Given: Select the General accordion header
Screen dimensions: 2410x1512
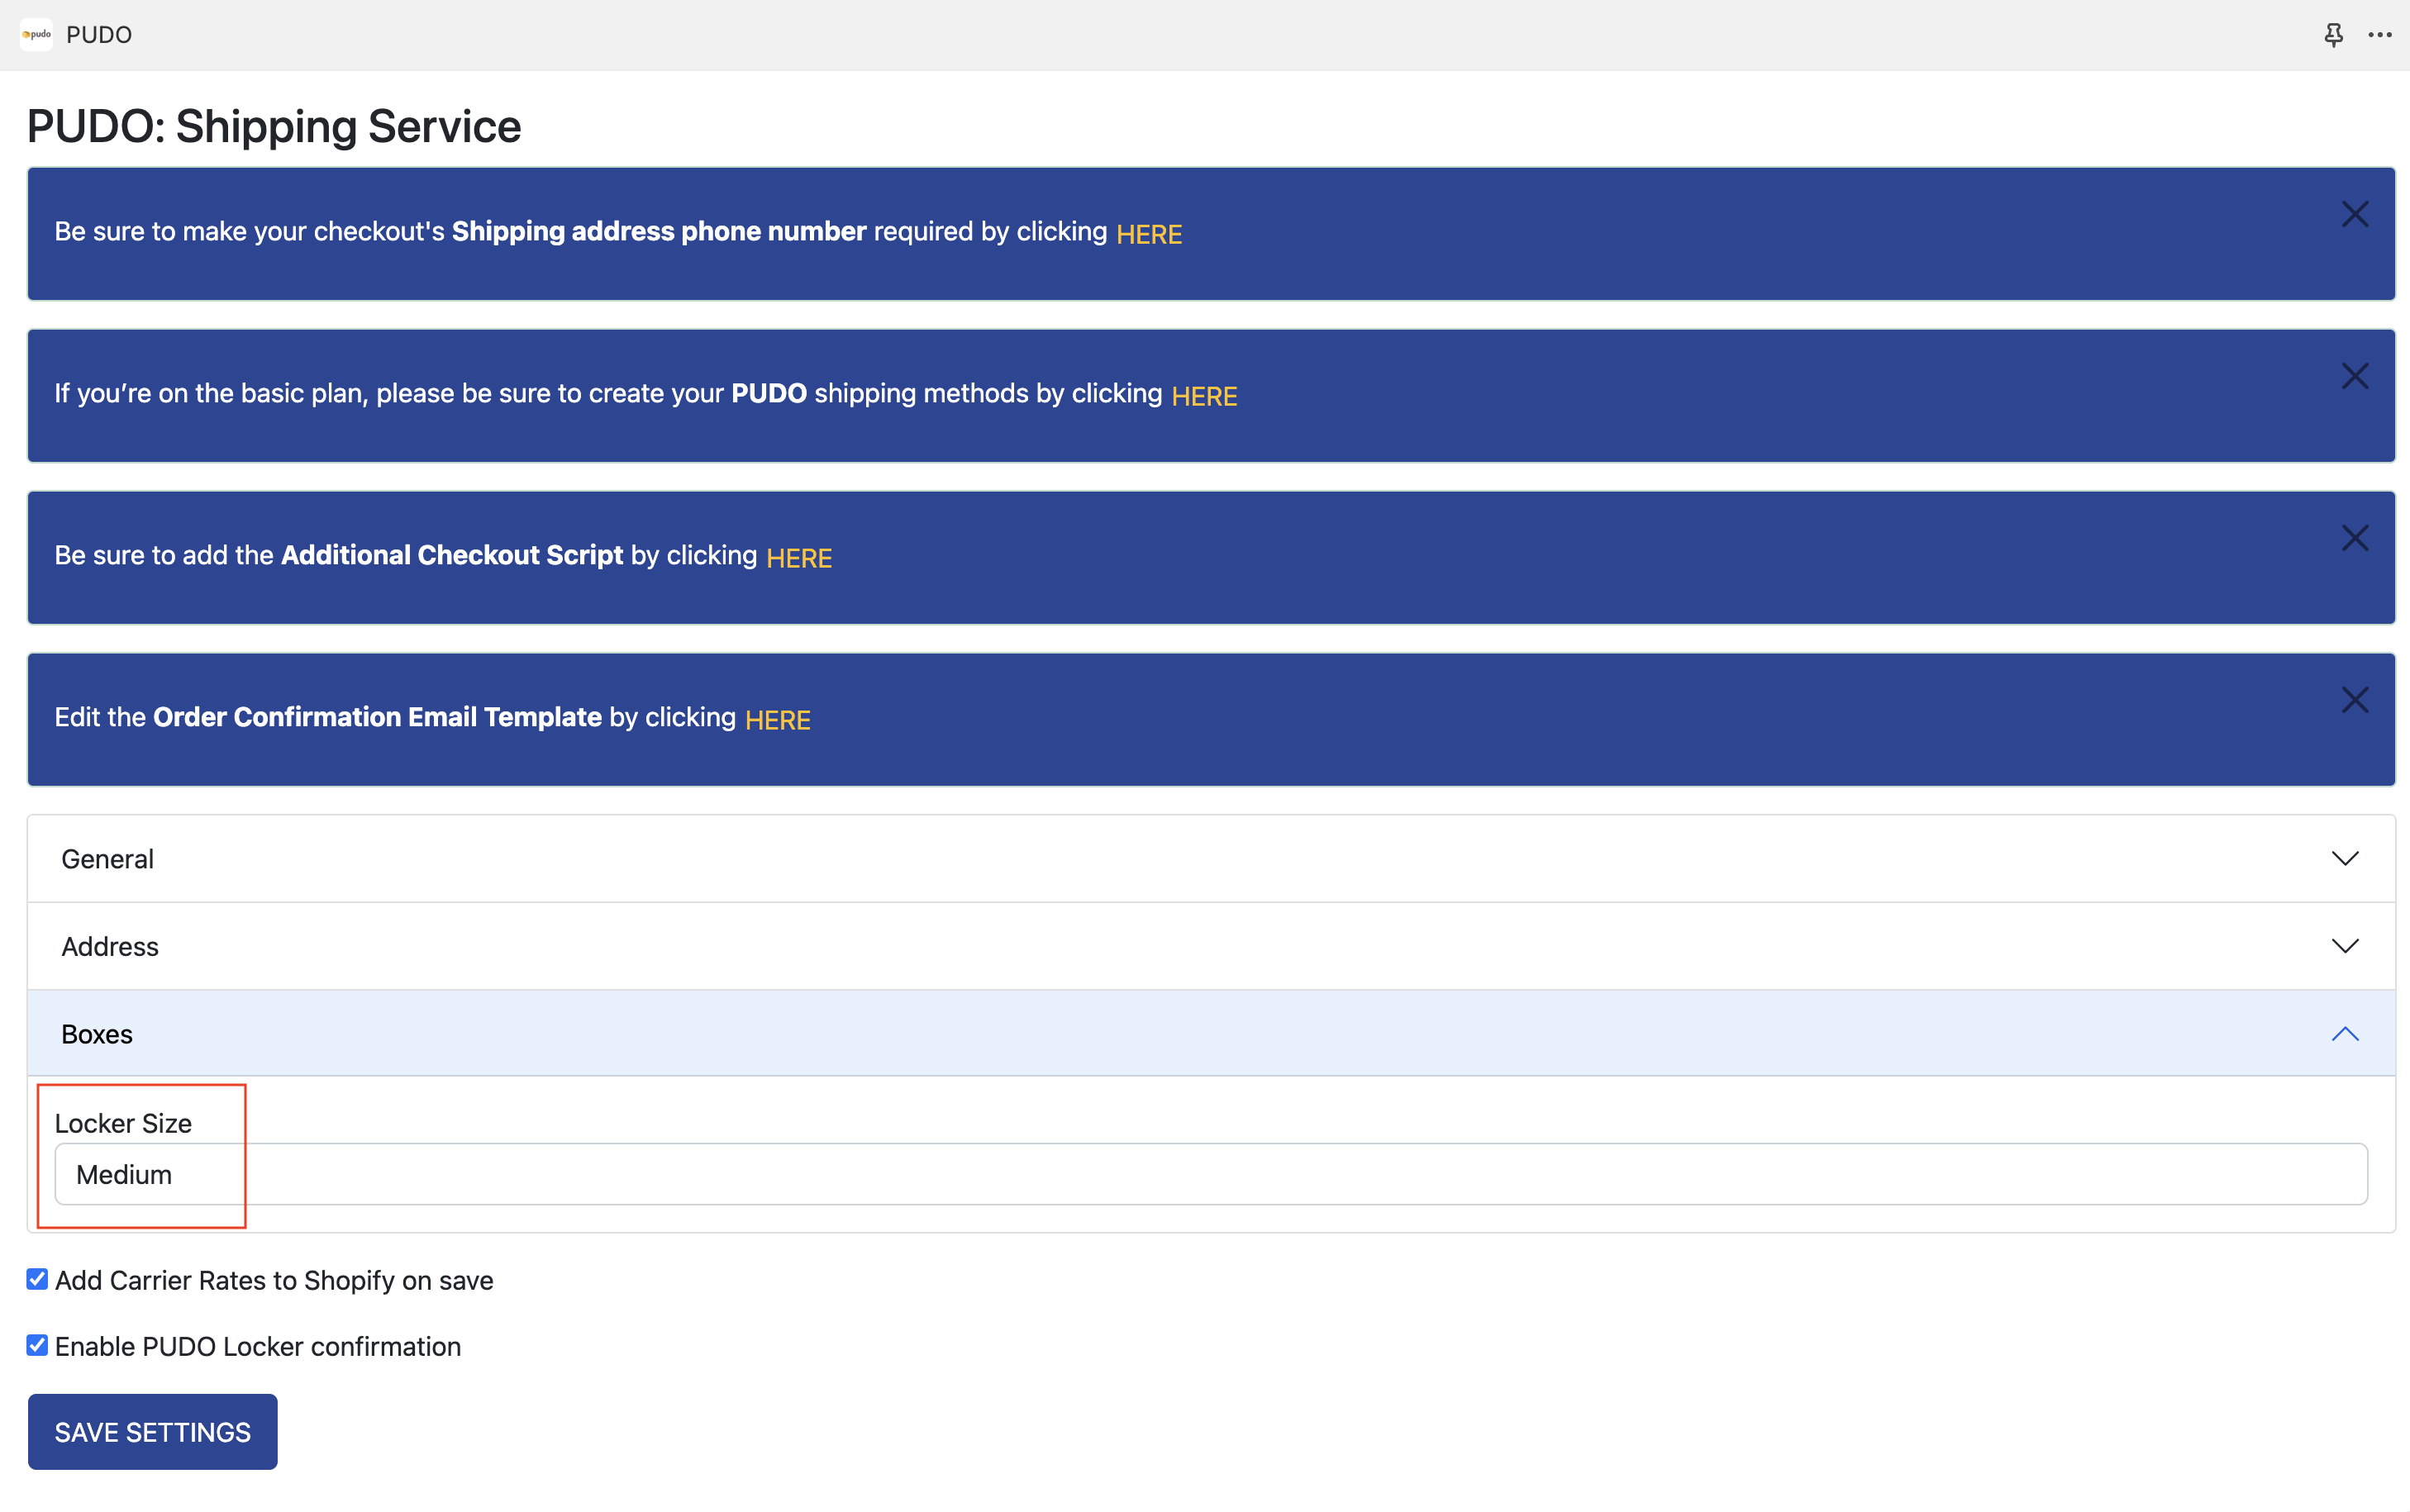Looking at the screenshot, I should click(1211, 859).
